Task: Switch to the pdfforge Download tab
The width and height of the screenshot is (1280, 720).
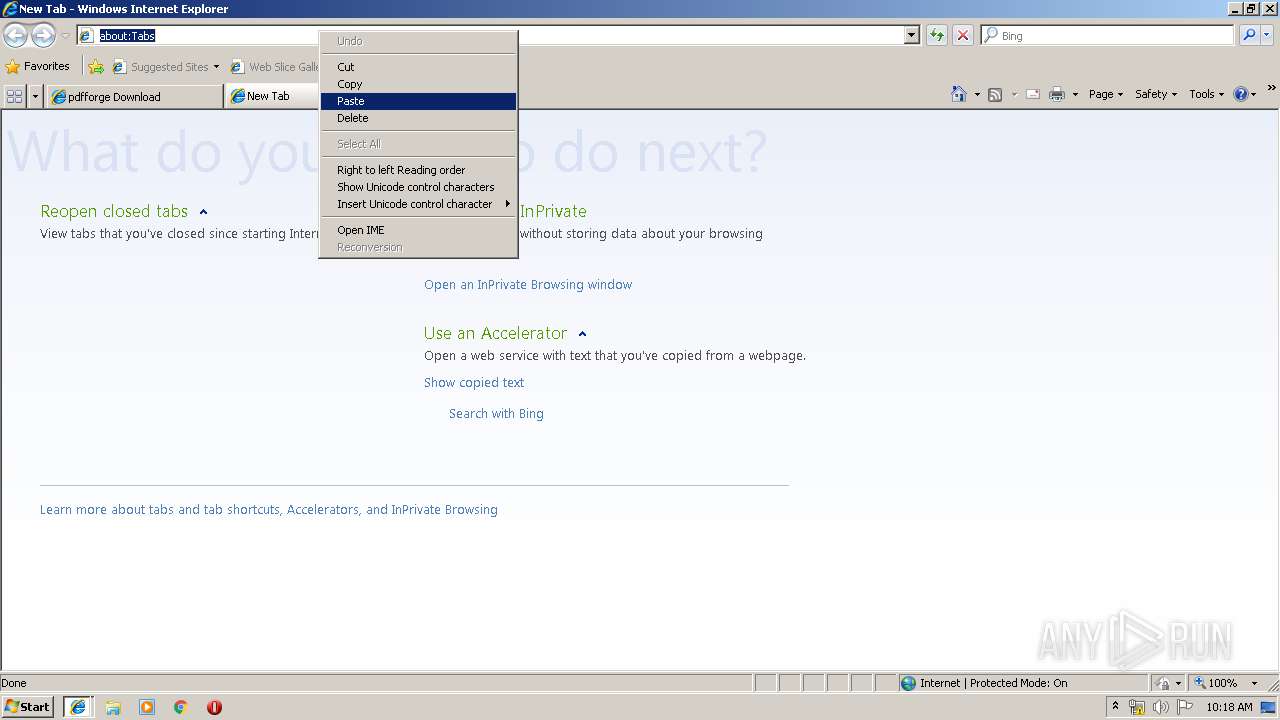Action: tap(134, 97)
